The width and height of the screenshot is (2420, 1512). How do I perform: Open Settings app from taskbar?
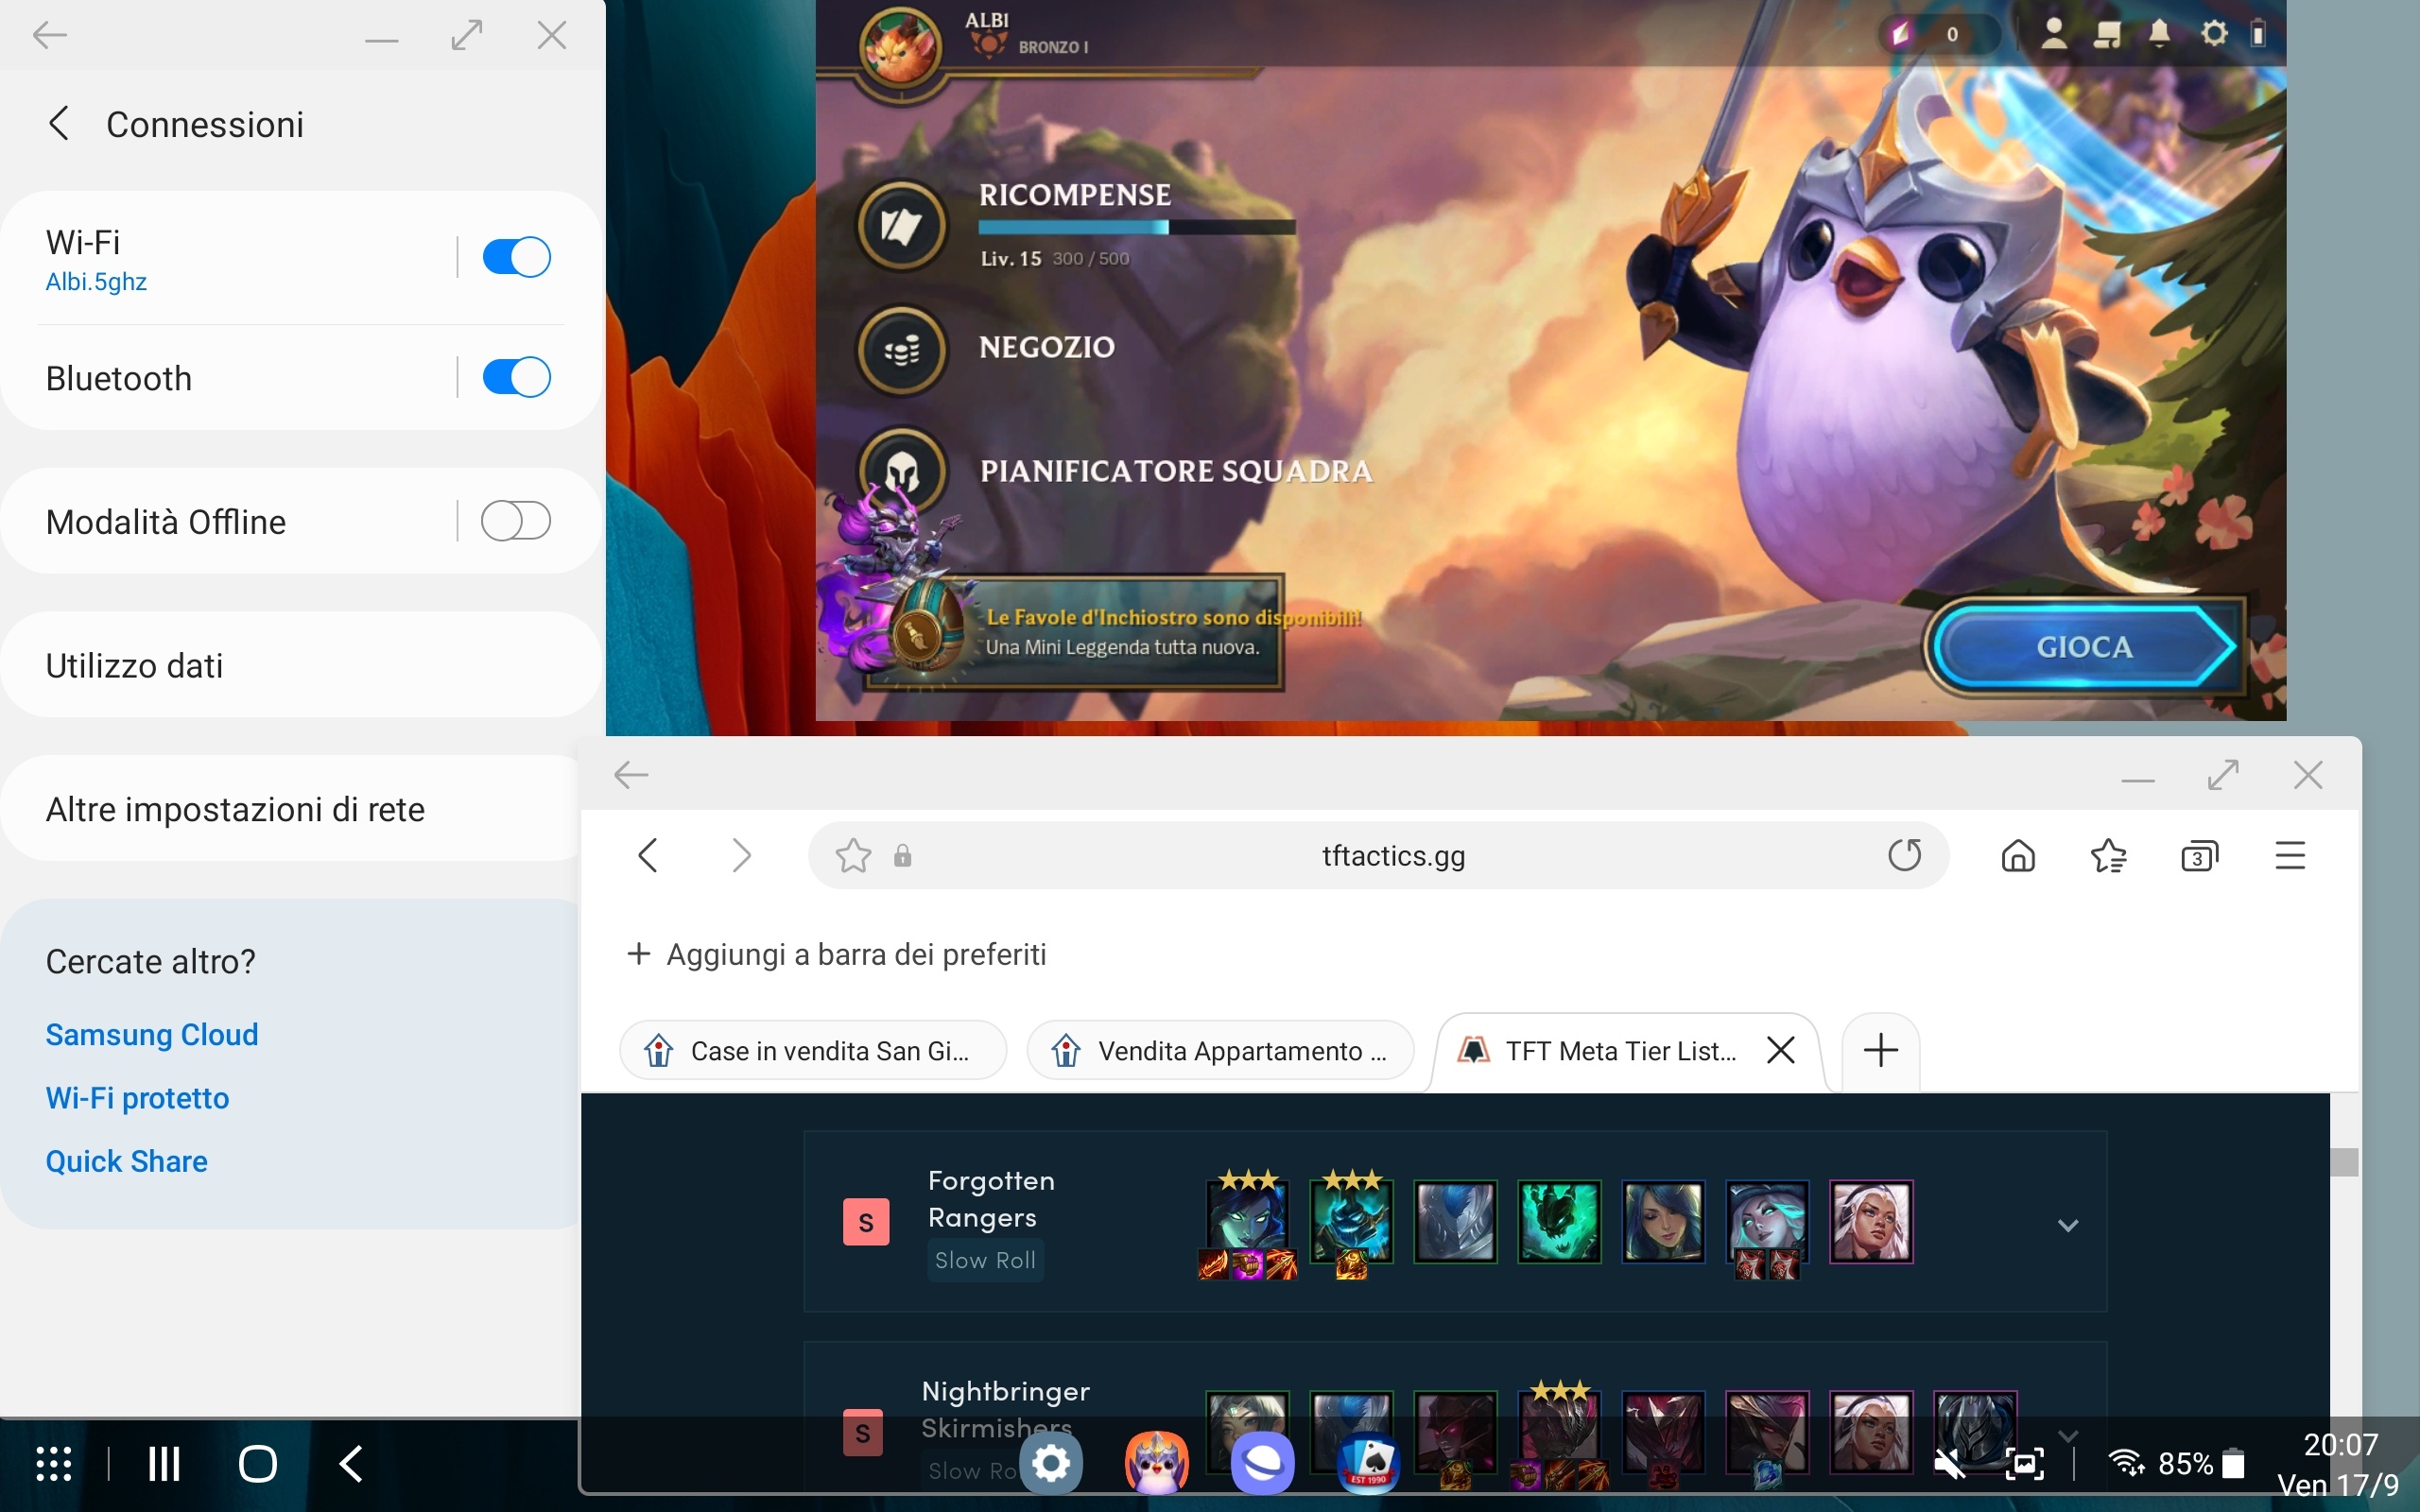point(1051,1464)
